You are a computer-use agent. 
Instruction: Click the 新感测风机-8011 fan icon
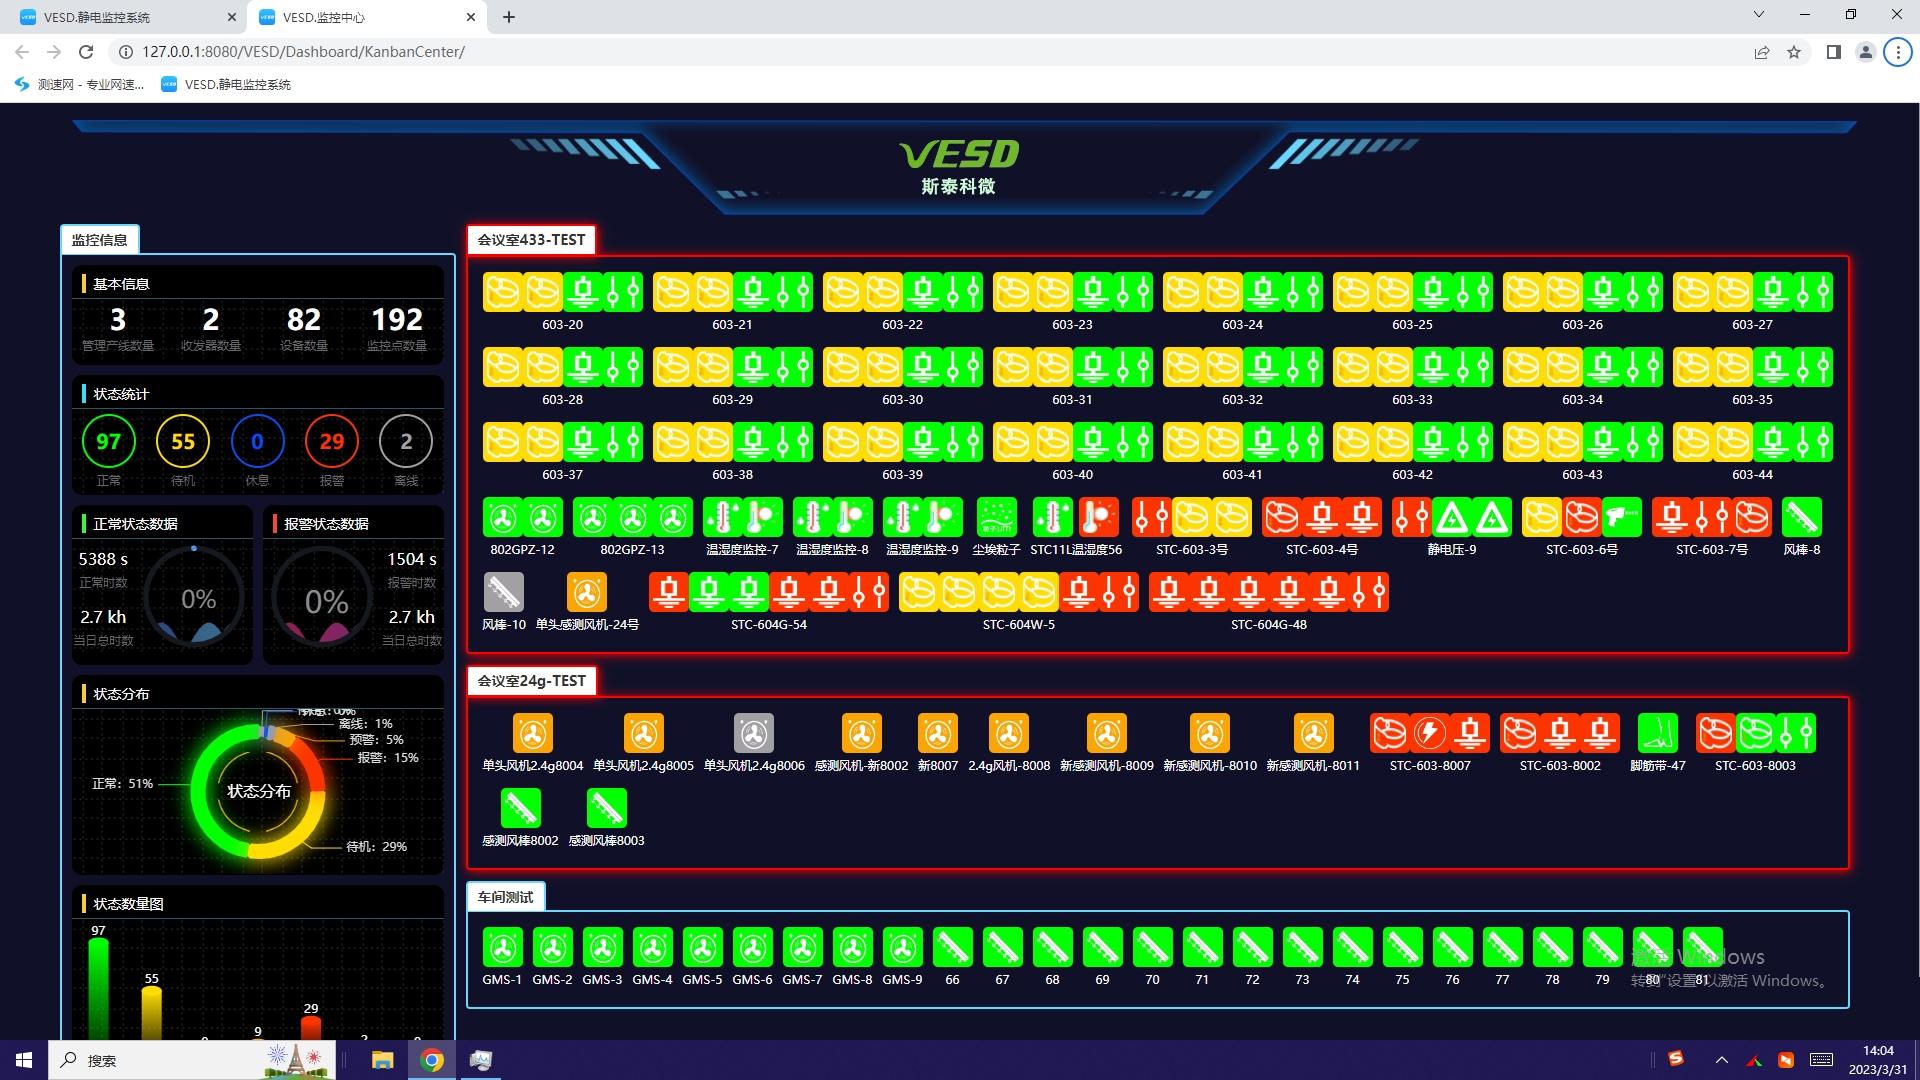[x=1313, y=734]
